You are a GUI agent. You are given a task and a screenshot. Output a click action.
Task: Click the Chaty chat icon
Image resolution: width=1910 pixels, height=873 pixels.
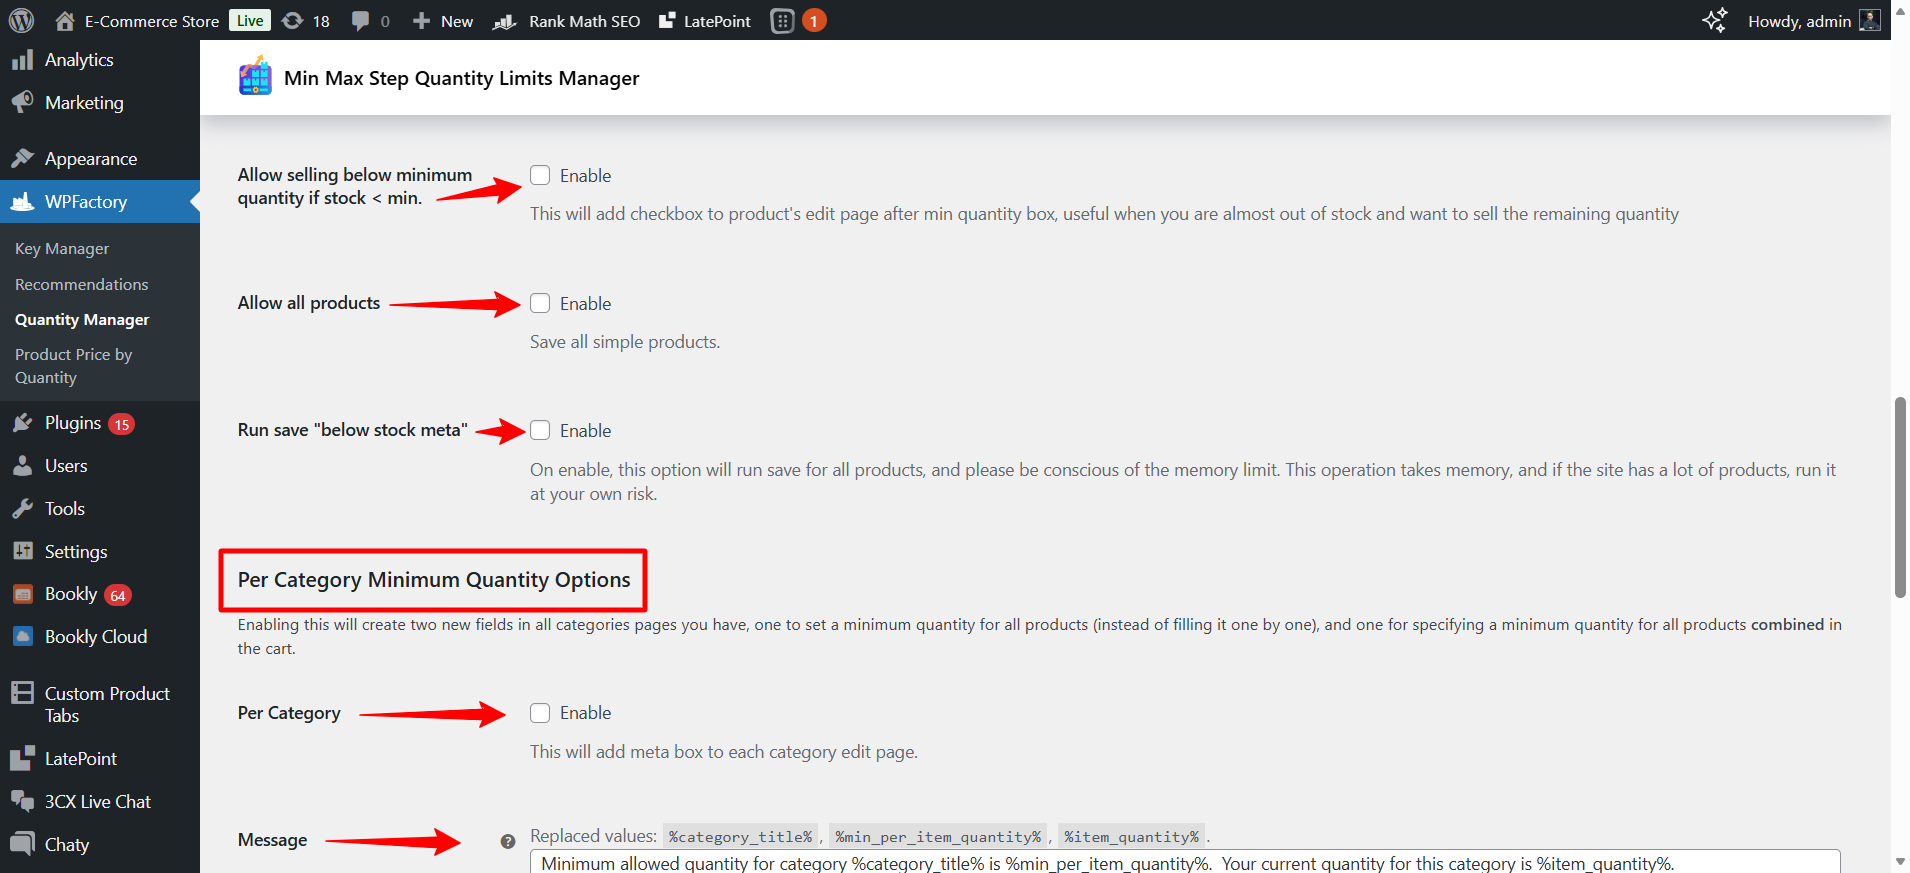[x=22, y=844]
